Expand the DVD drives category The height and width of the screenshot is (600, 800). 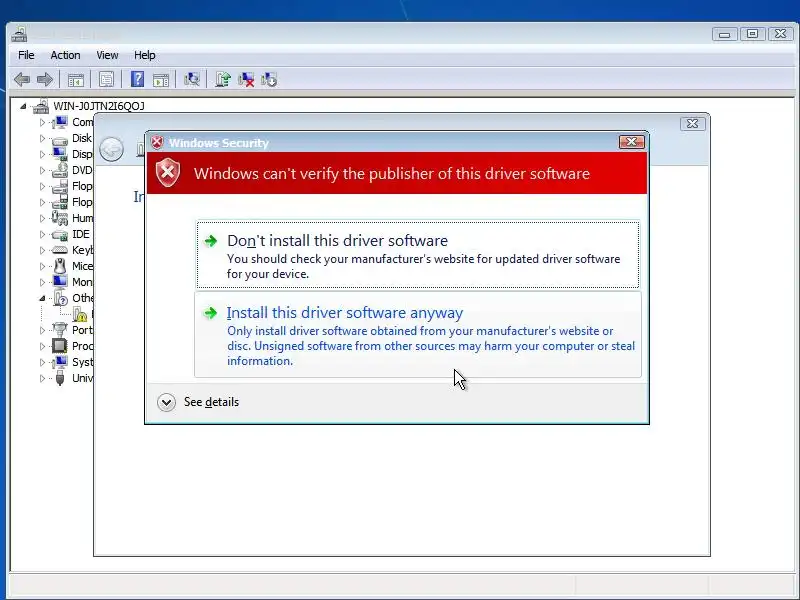(x=42, y=170)
